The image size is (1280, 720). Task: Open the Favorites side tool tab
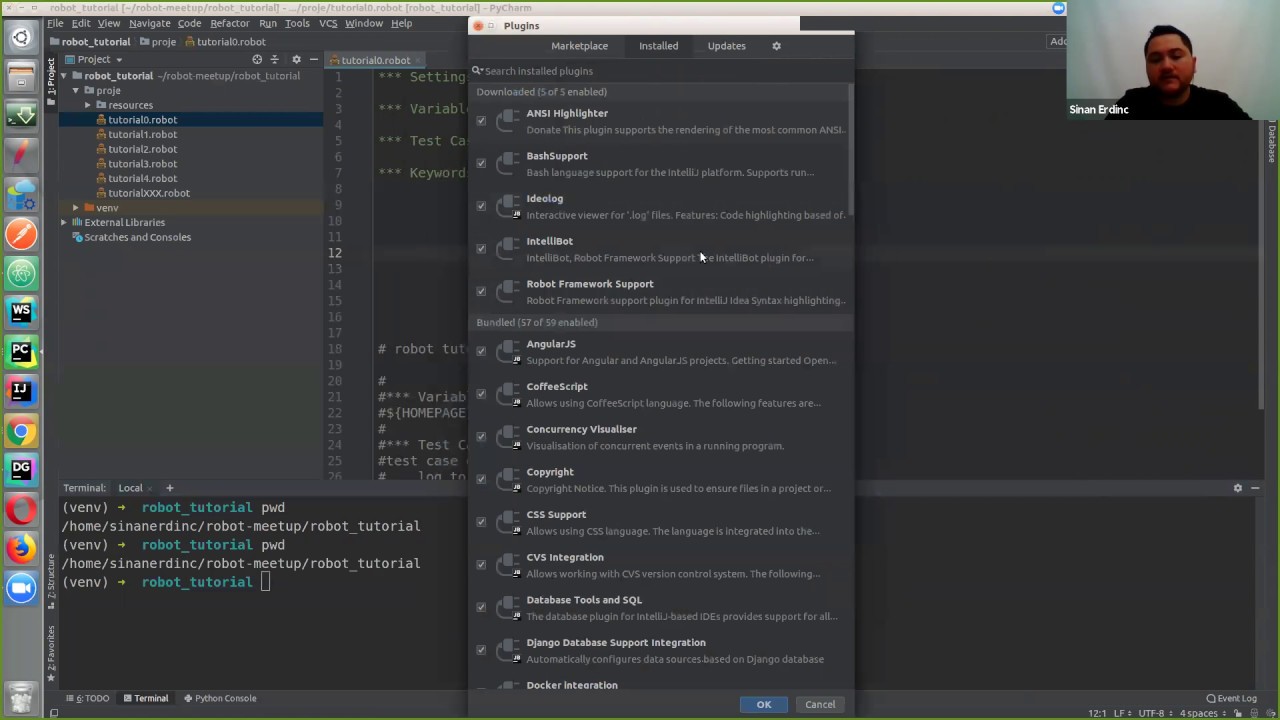tap(50, 652)
